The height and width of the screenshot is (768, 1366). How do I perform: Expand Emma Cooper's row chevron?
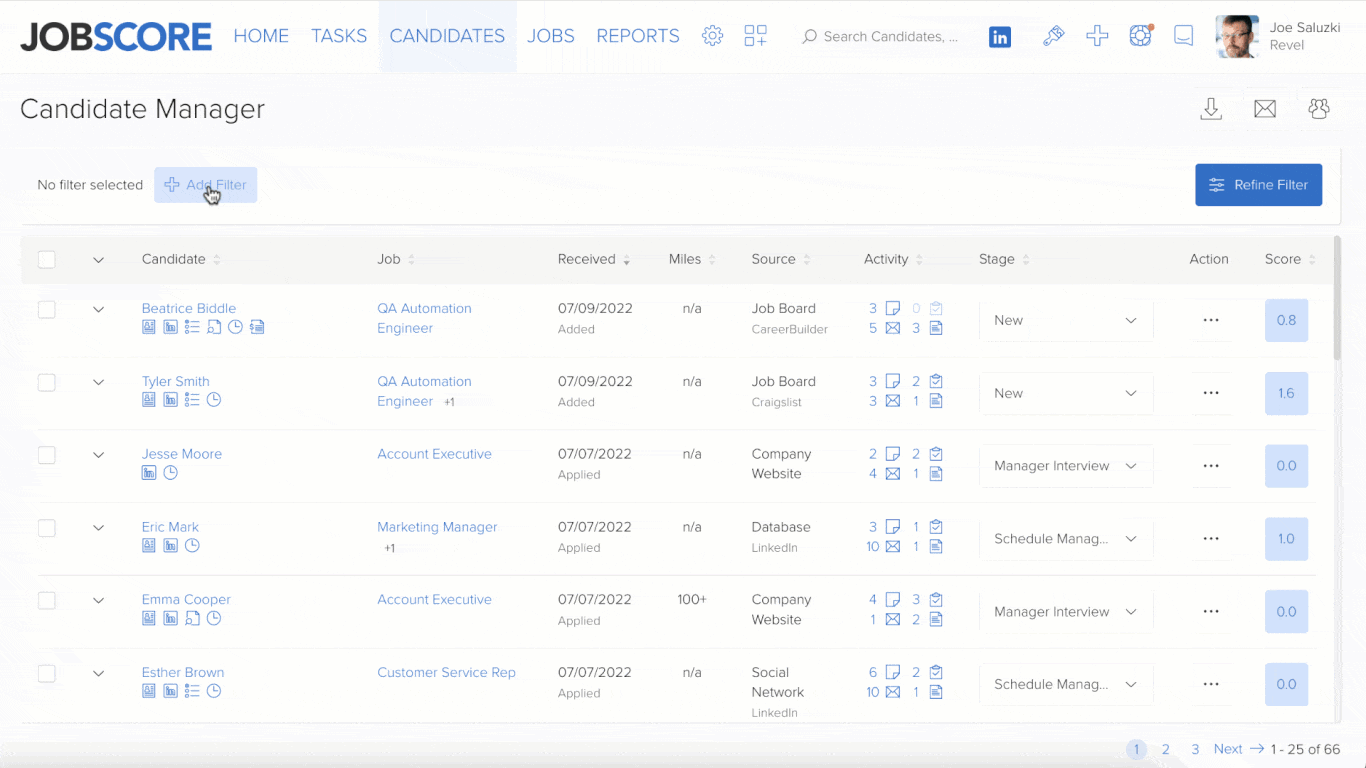click(x=98, y=600)
